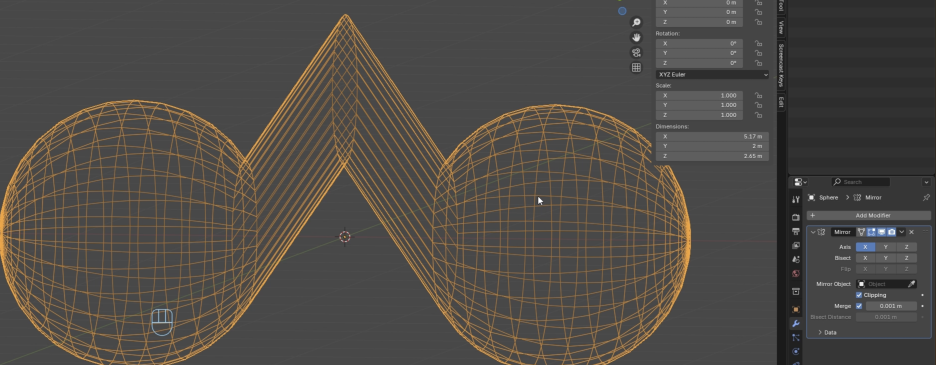This screenshot has height=365, width=936.
Task: Enable Mirror Axis Z
Action: (x=907, y=247)
